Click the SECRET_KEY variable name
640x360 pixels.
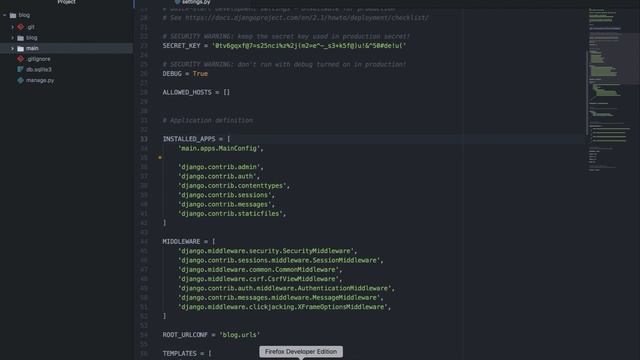click(x=182, y=46)
